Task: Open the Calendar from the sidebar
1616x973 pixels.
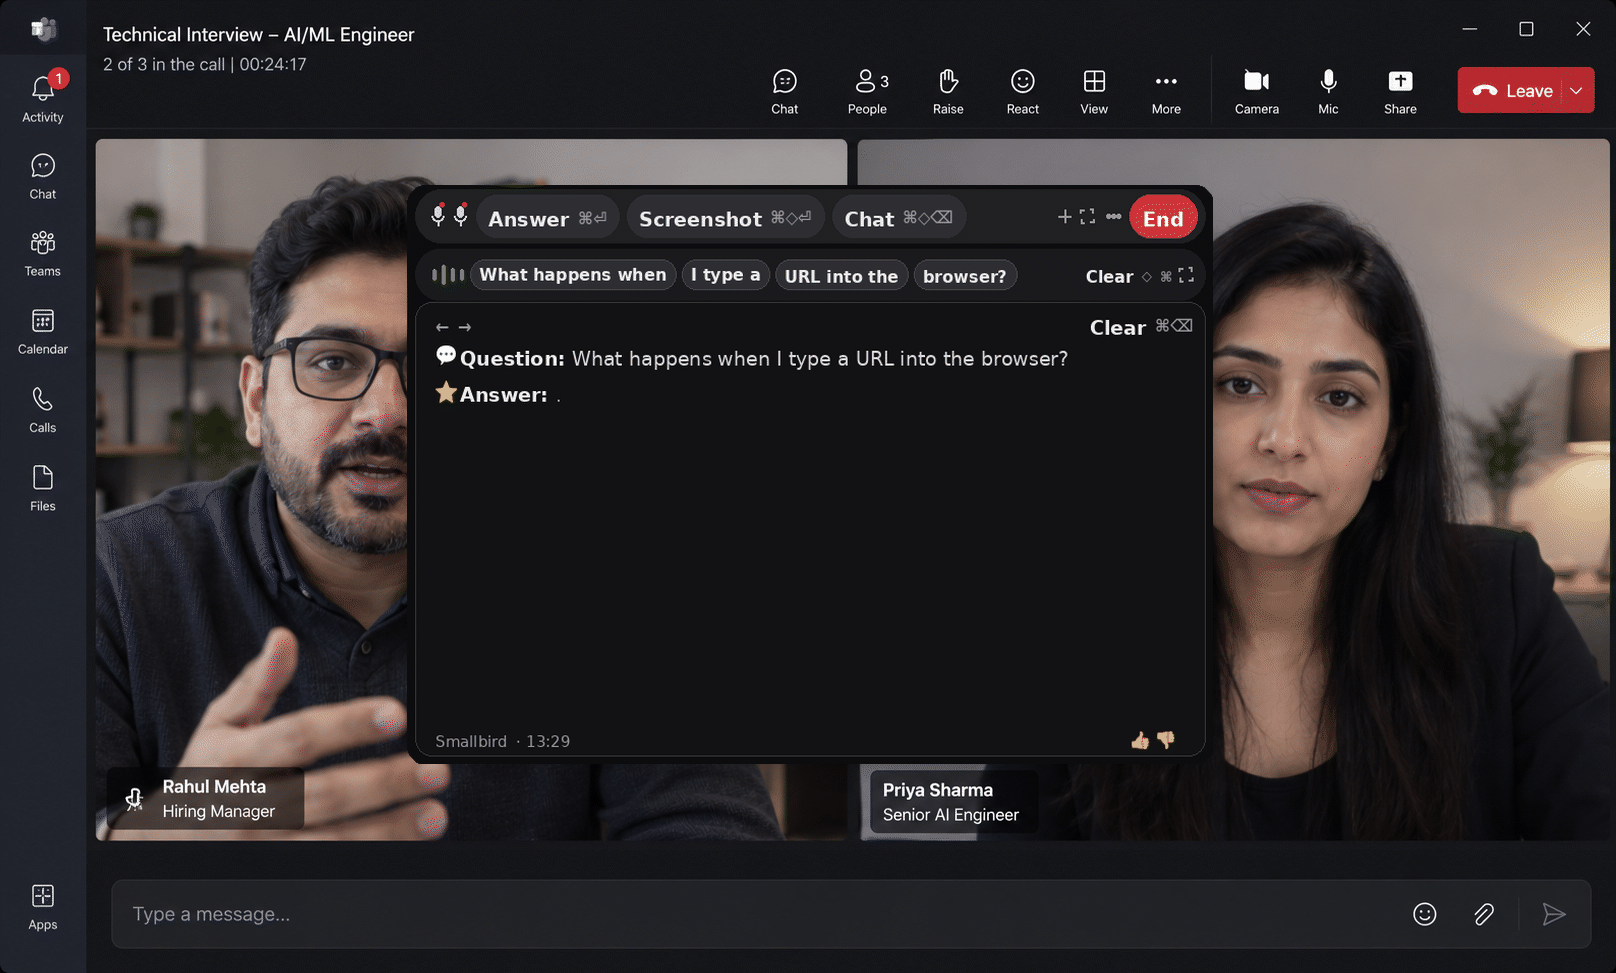Action: coord(43,332)
